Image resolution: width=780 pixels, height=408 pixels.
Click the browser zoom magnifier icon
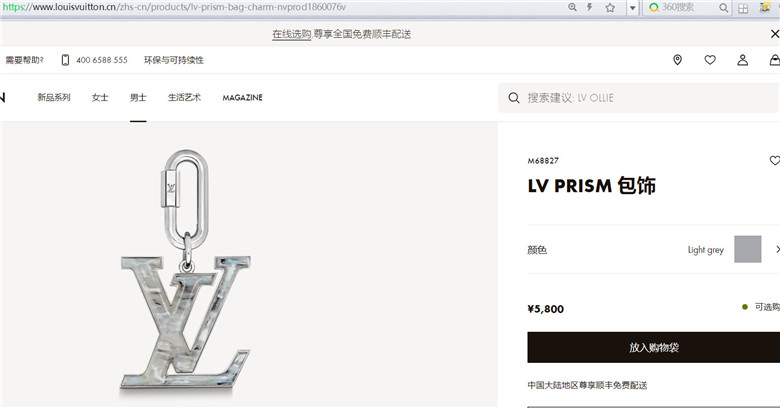coord(573,7)
